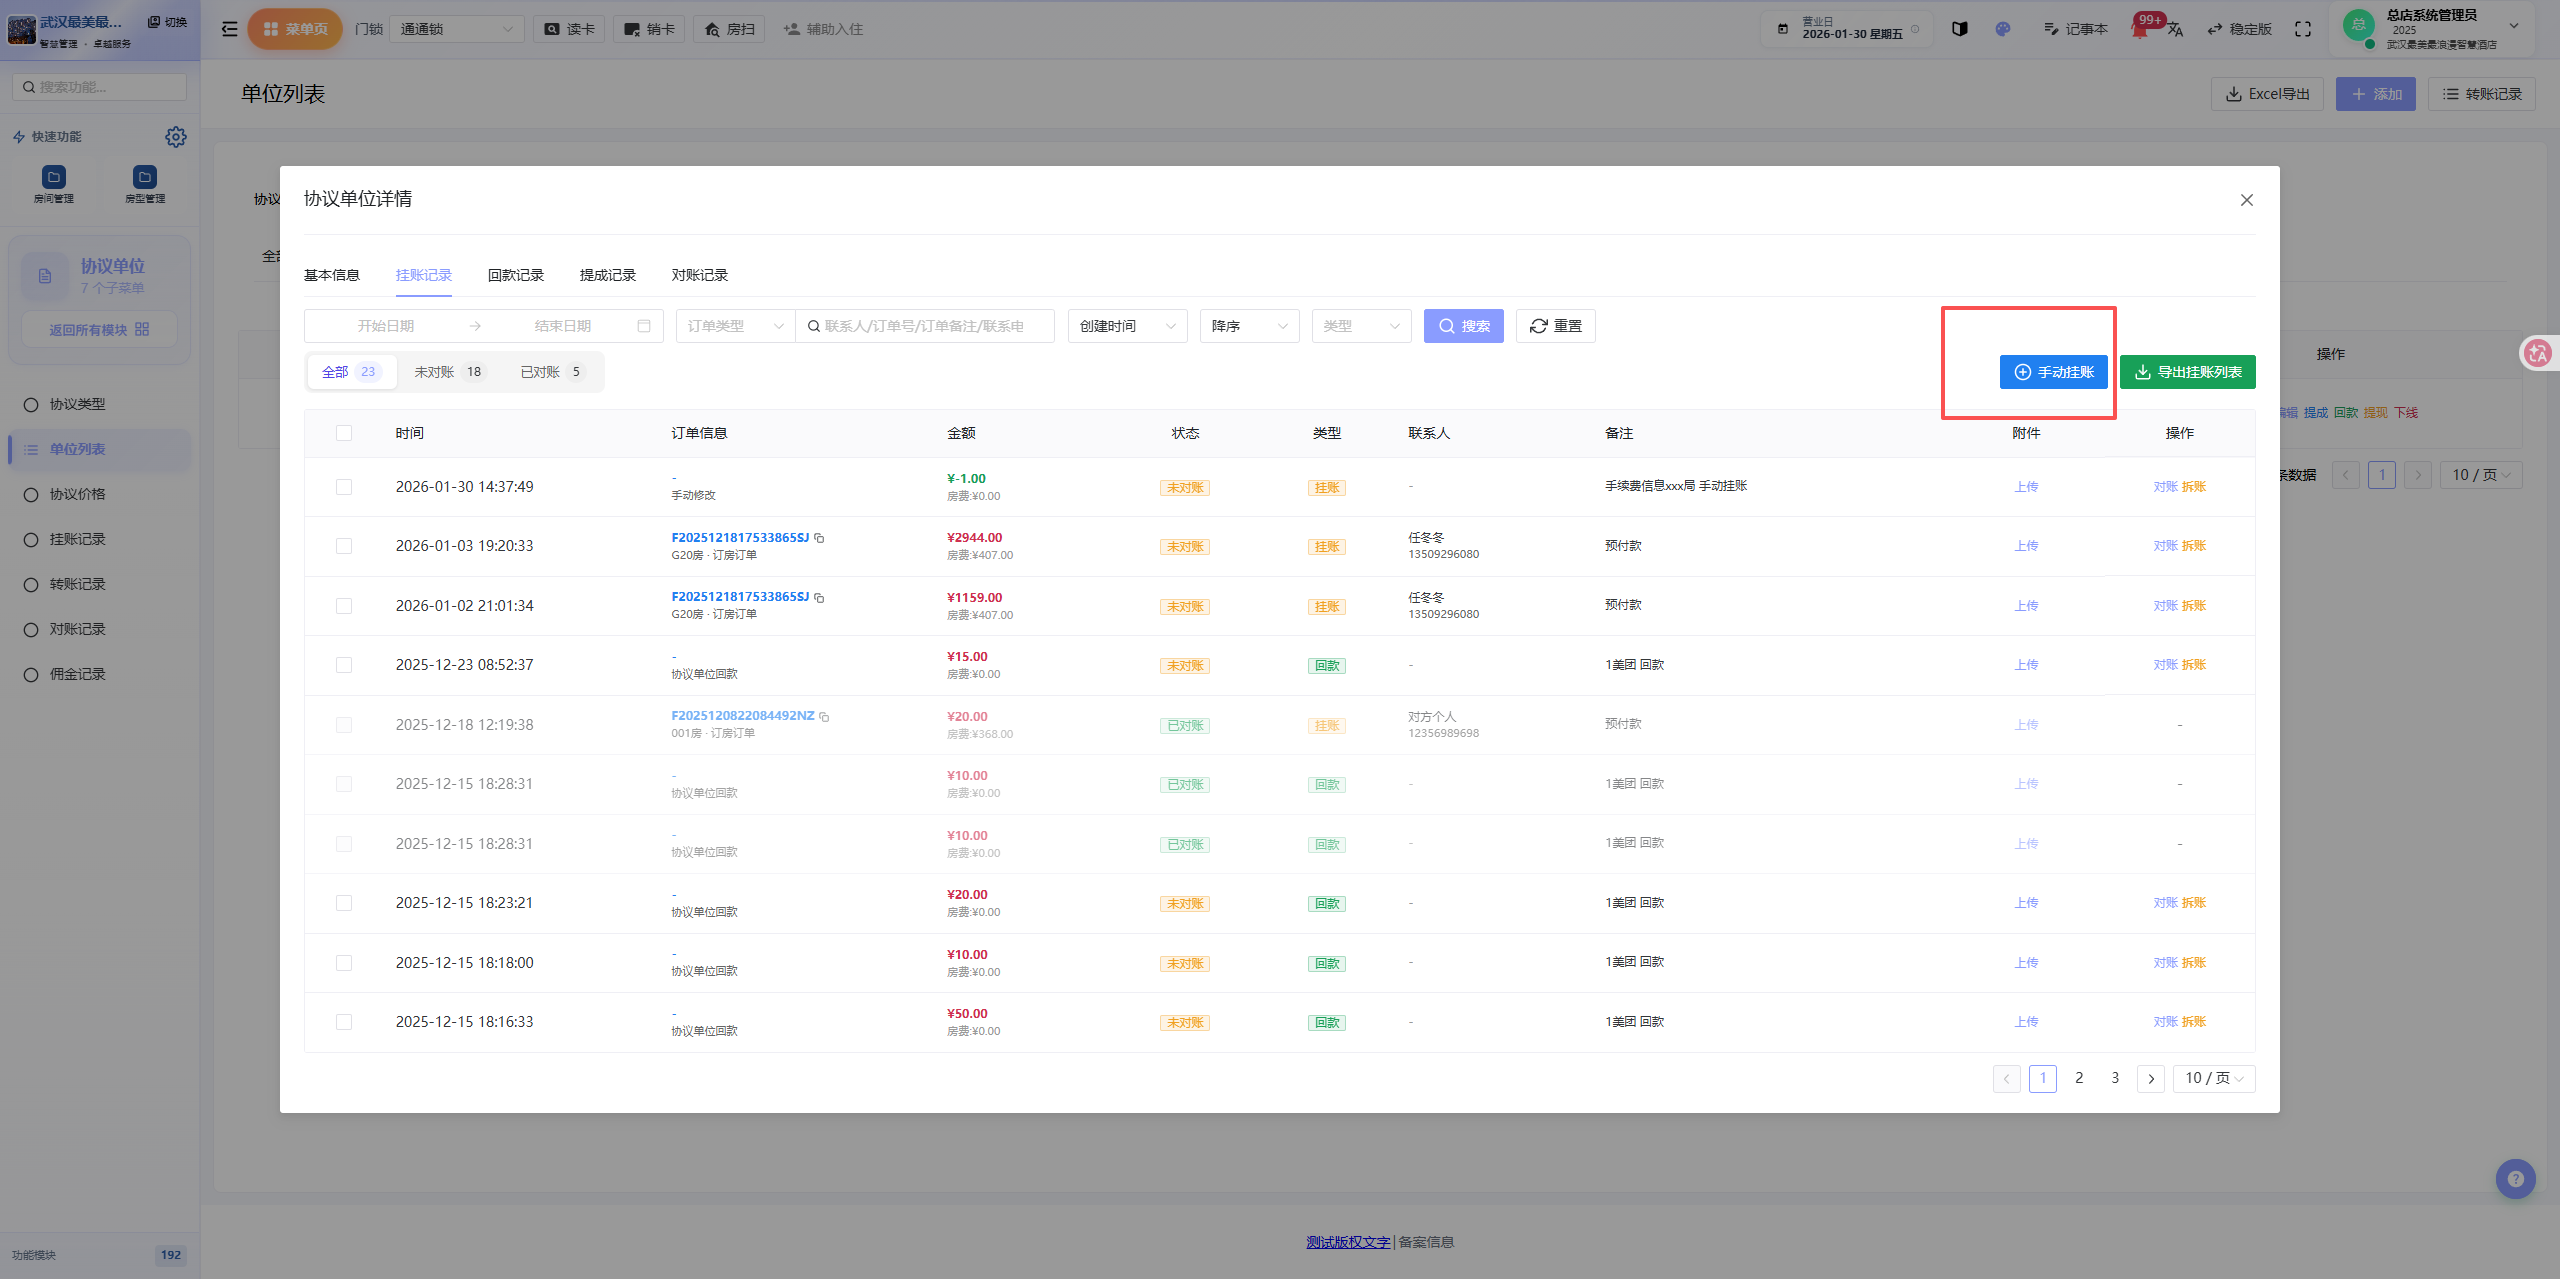Open the 10 / 页 page size dropdown in dialog
2560x1279 pixels.
click(x=2214, y=1078)
